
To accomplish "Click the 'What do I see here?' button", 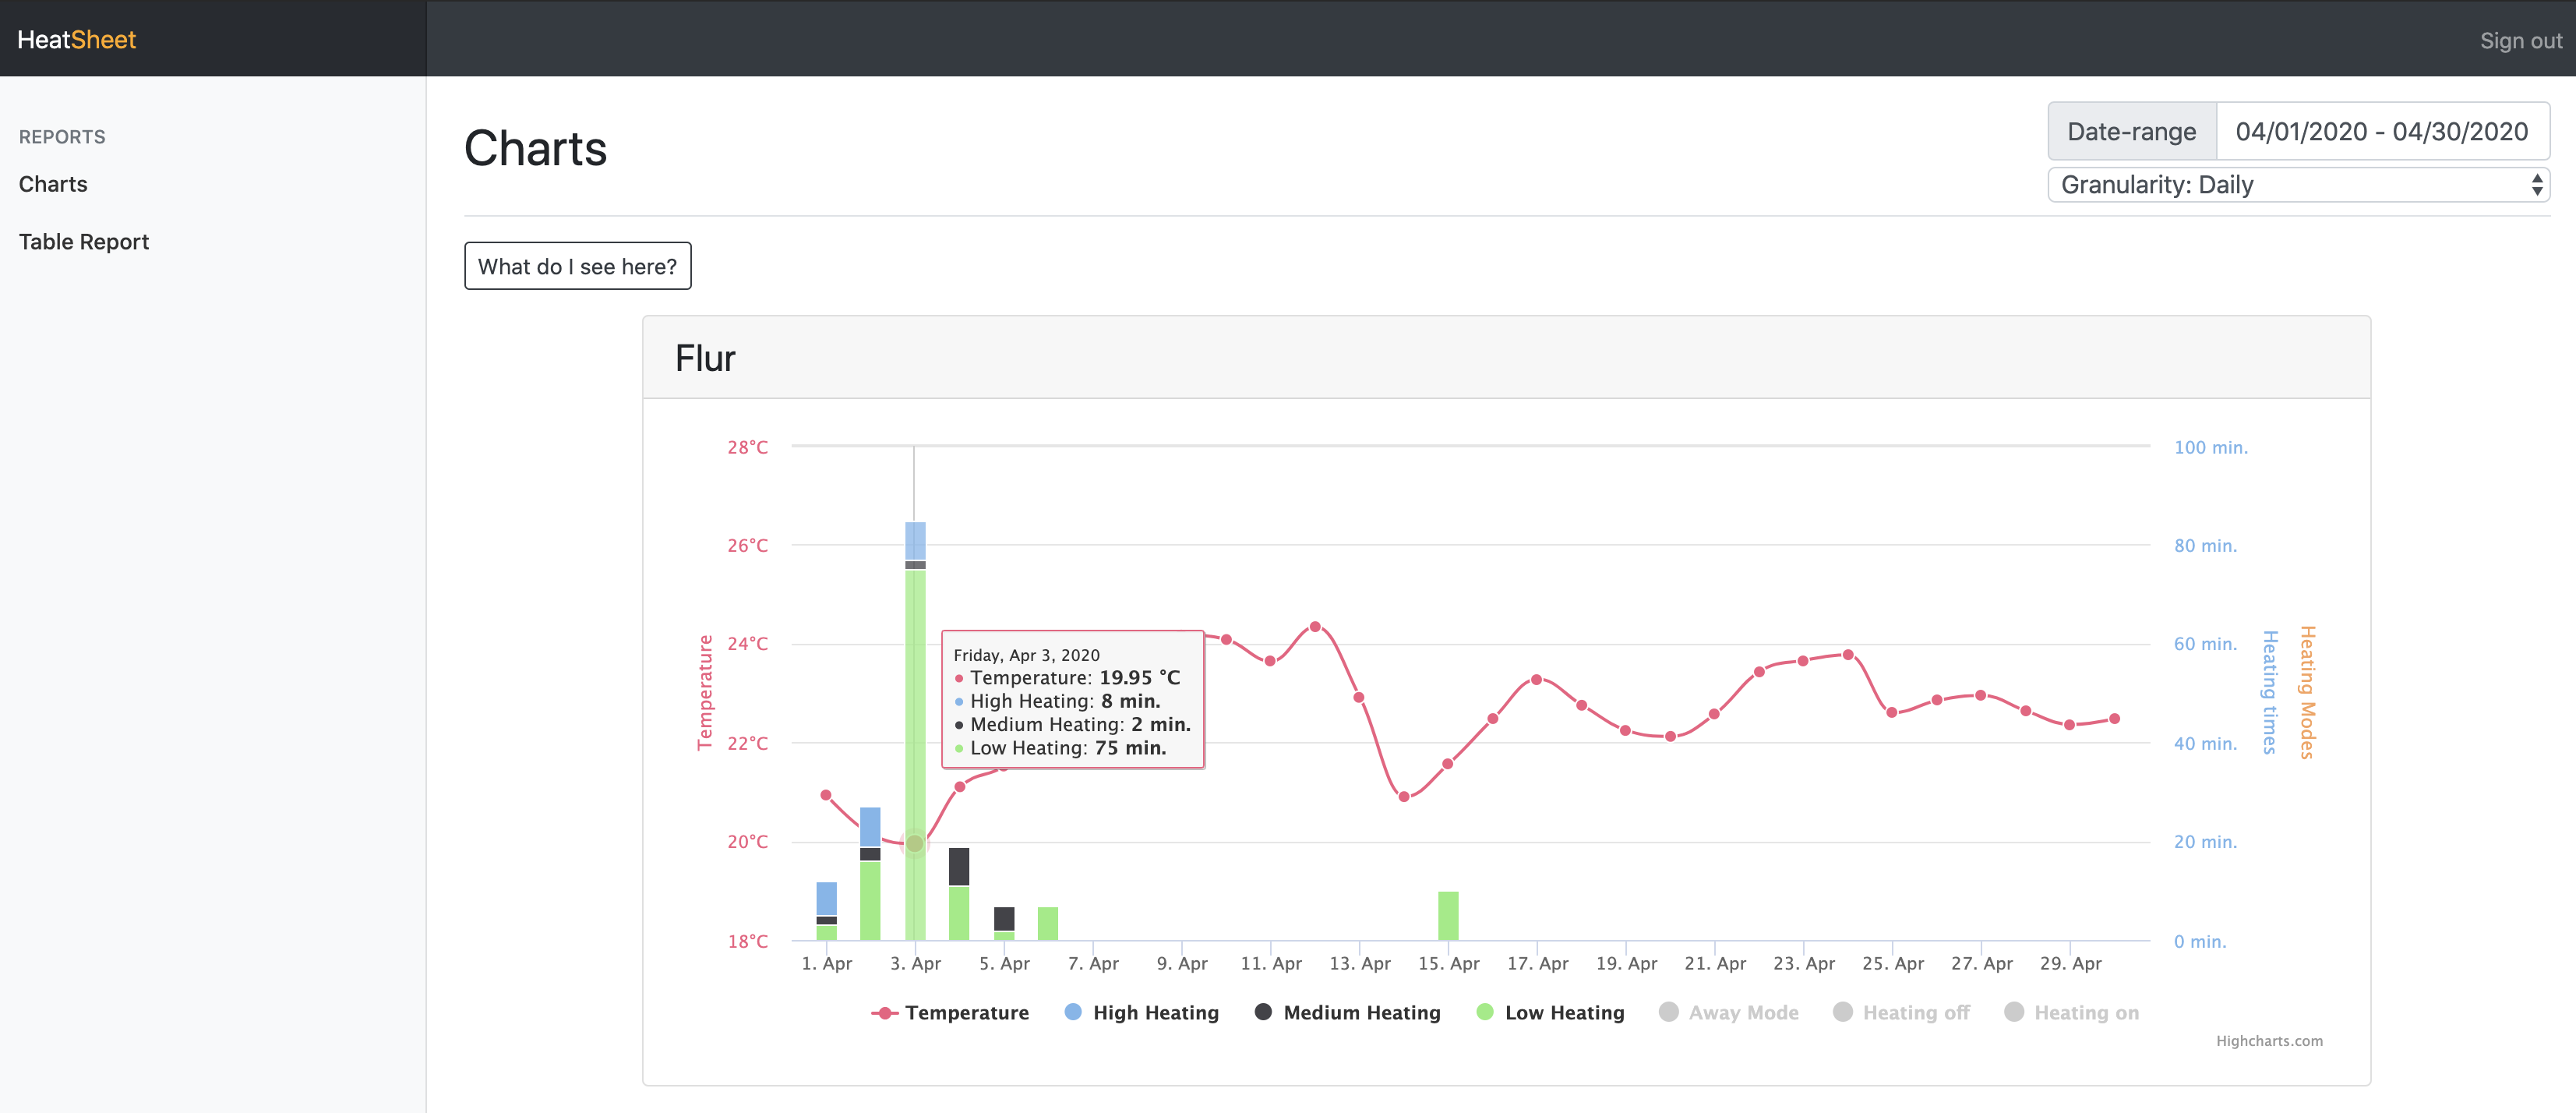I will coord(577,266).
